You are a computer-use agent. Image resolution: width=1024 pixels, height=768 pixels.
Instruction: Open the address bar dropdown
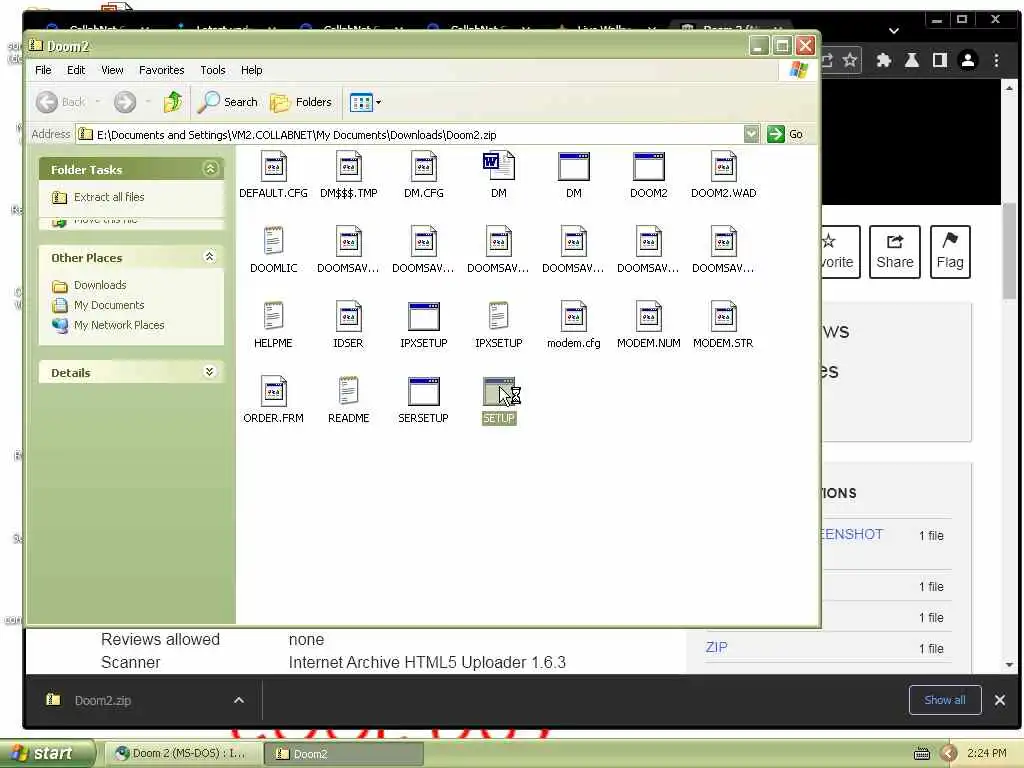click(x=752, y=135)
